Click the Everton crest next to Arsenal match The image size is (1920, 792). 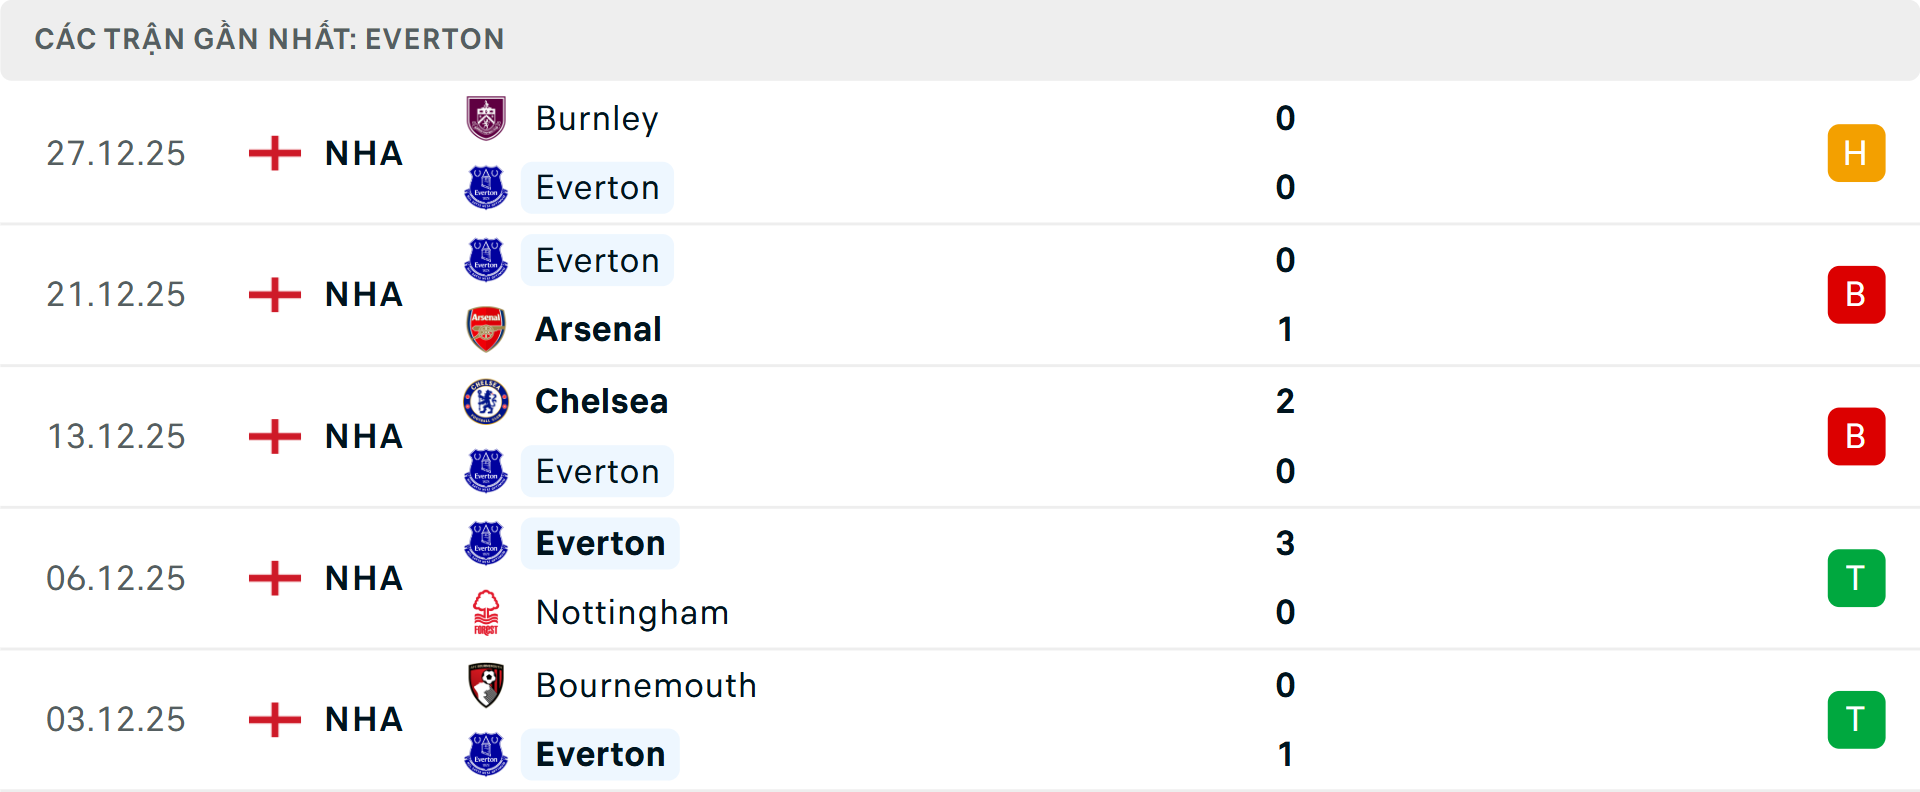click(487, 259)
